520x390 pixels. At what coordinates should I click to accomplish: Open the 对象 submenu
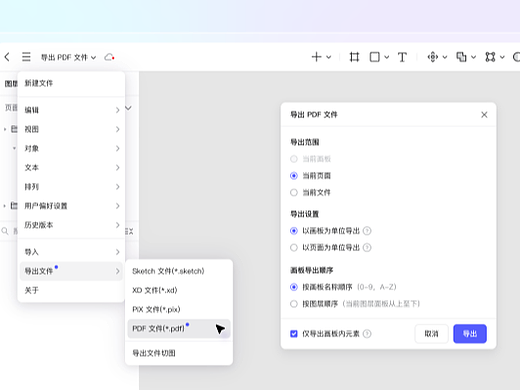[71, 148]
